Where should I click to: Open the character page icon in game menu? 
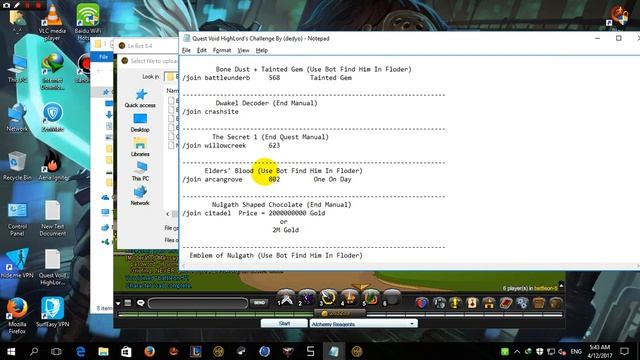(472, 303)
